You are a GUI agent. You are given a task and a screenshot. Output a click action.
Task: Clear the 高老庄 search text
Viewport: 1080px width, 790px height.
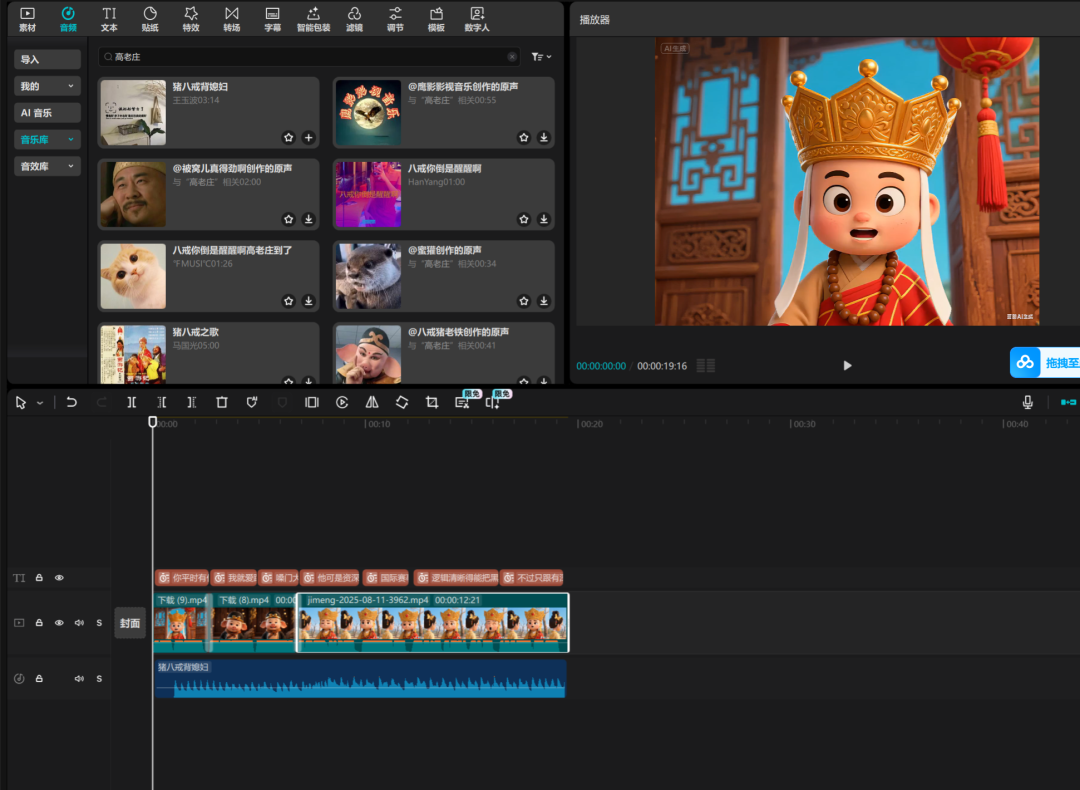tap(512, 57)
